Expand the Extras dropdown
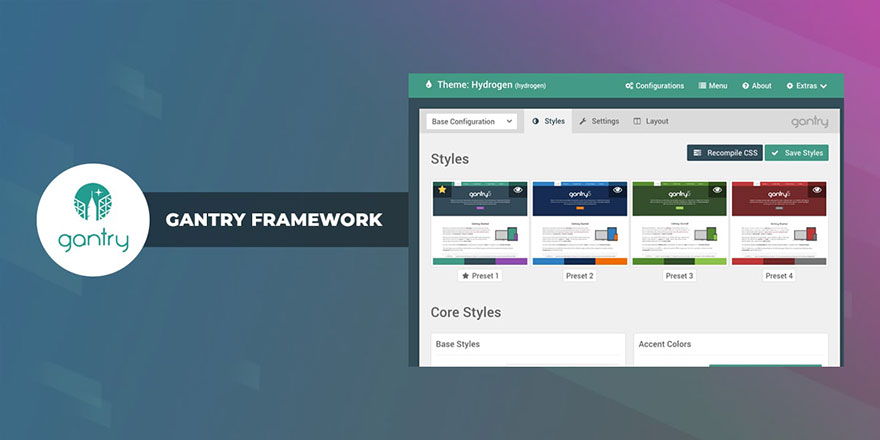Image resolution: width=880 pixels, height=440 pixels. click(x=806, y=86)
